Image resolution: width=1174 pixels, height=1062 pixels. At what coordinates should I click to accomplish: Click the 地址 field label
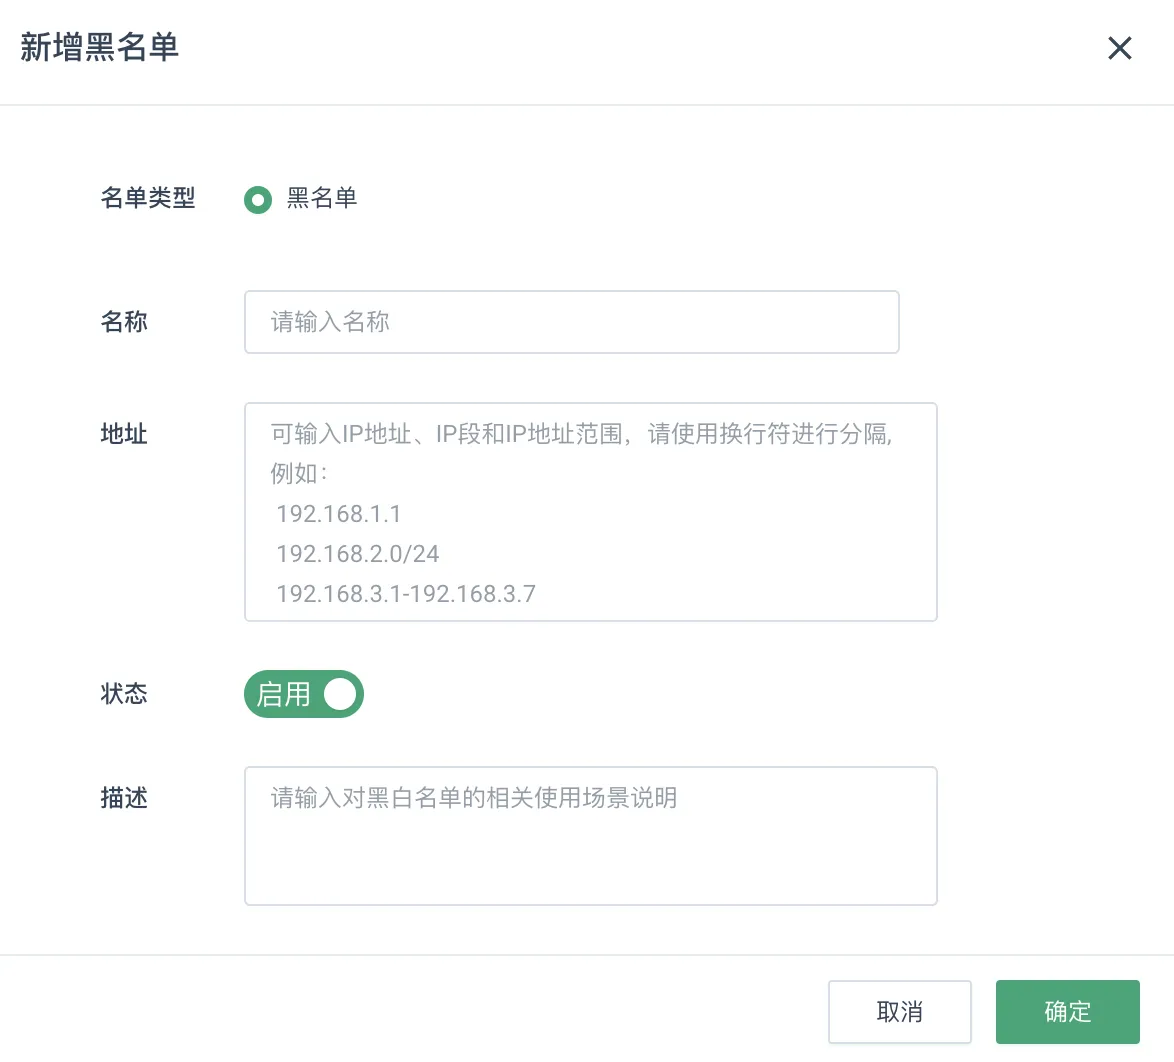click(124, 434)
